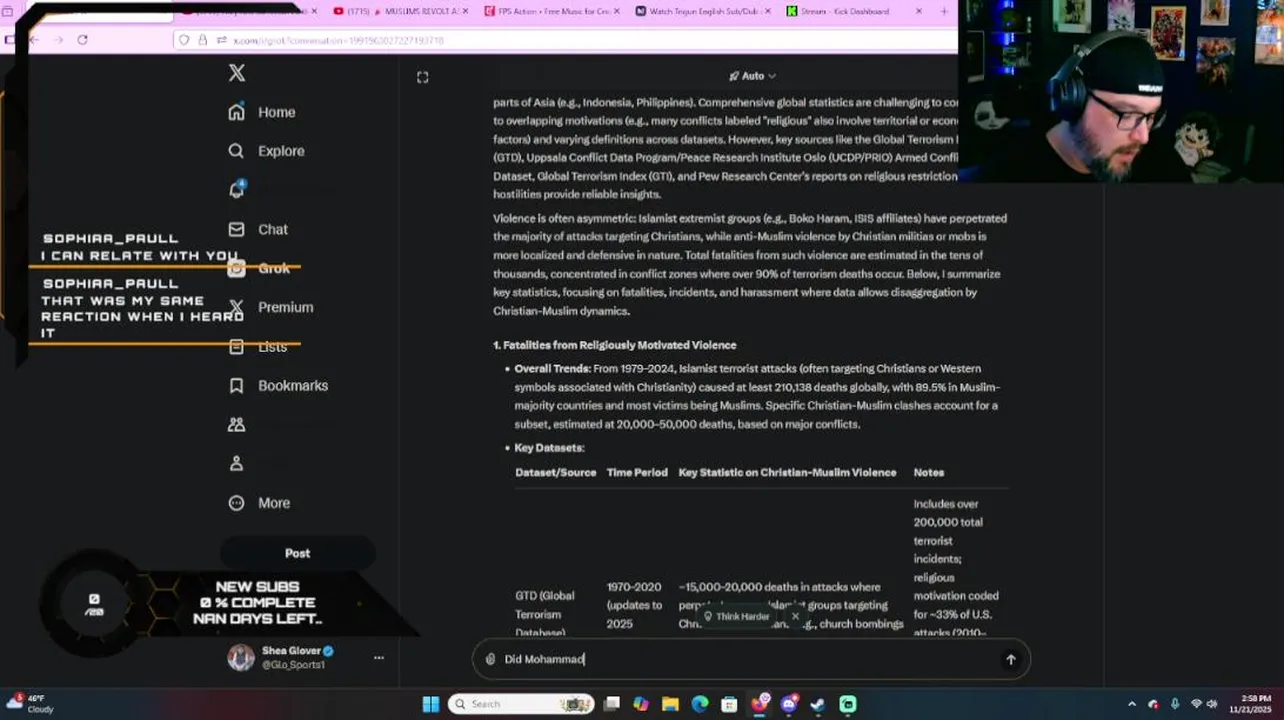This screenshot has width=1284, height=720.
Task: Open a new browser tab
Action: (944, 11)
